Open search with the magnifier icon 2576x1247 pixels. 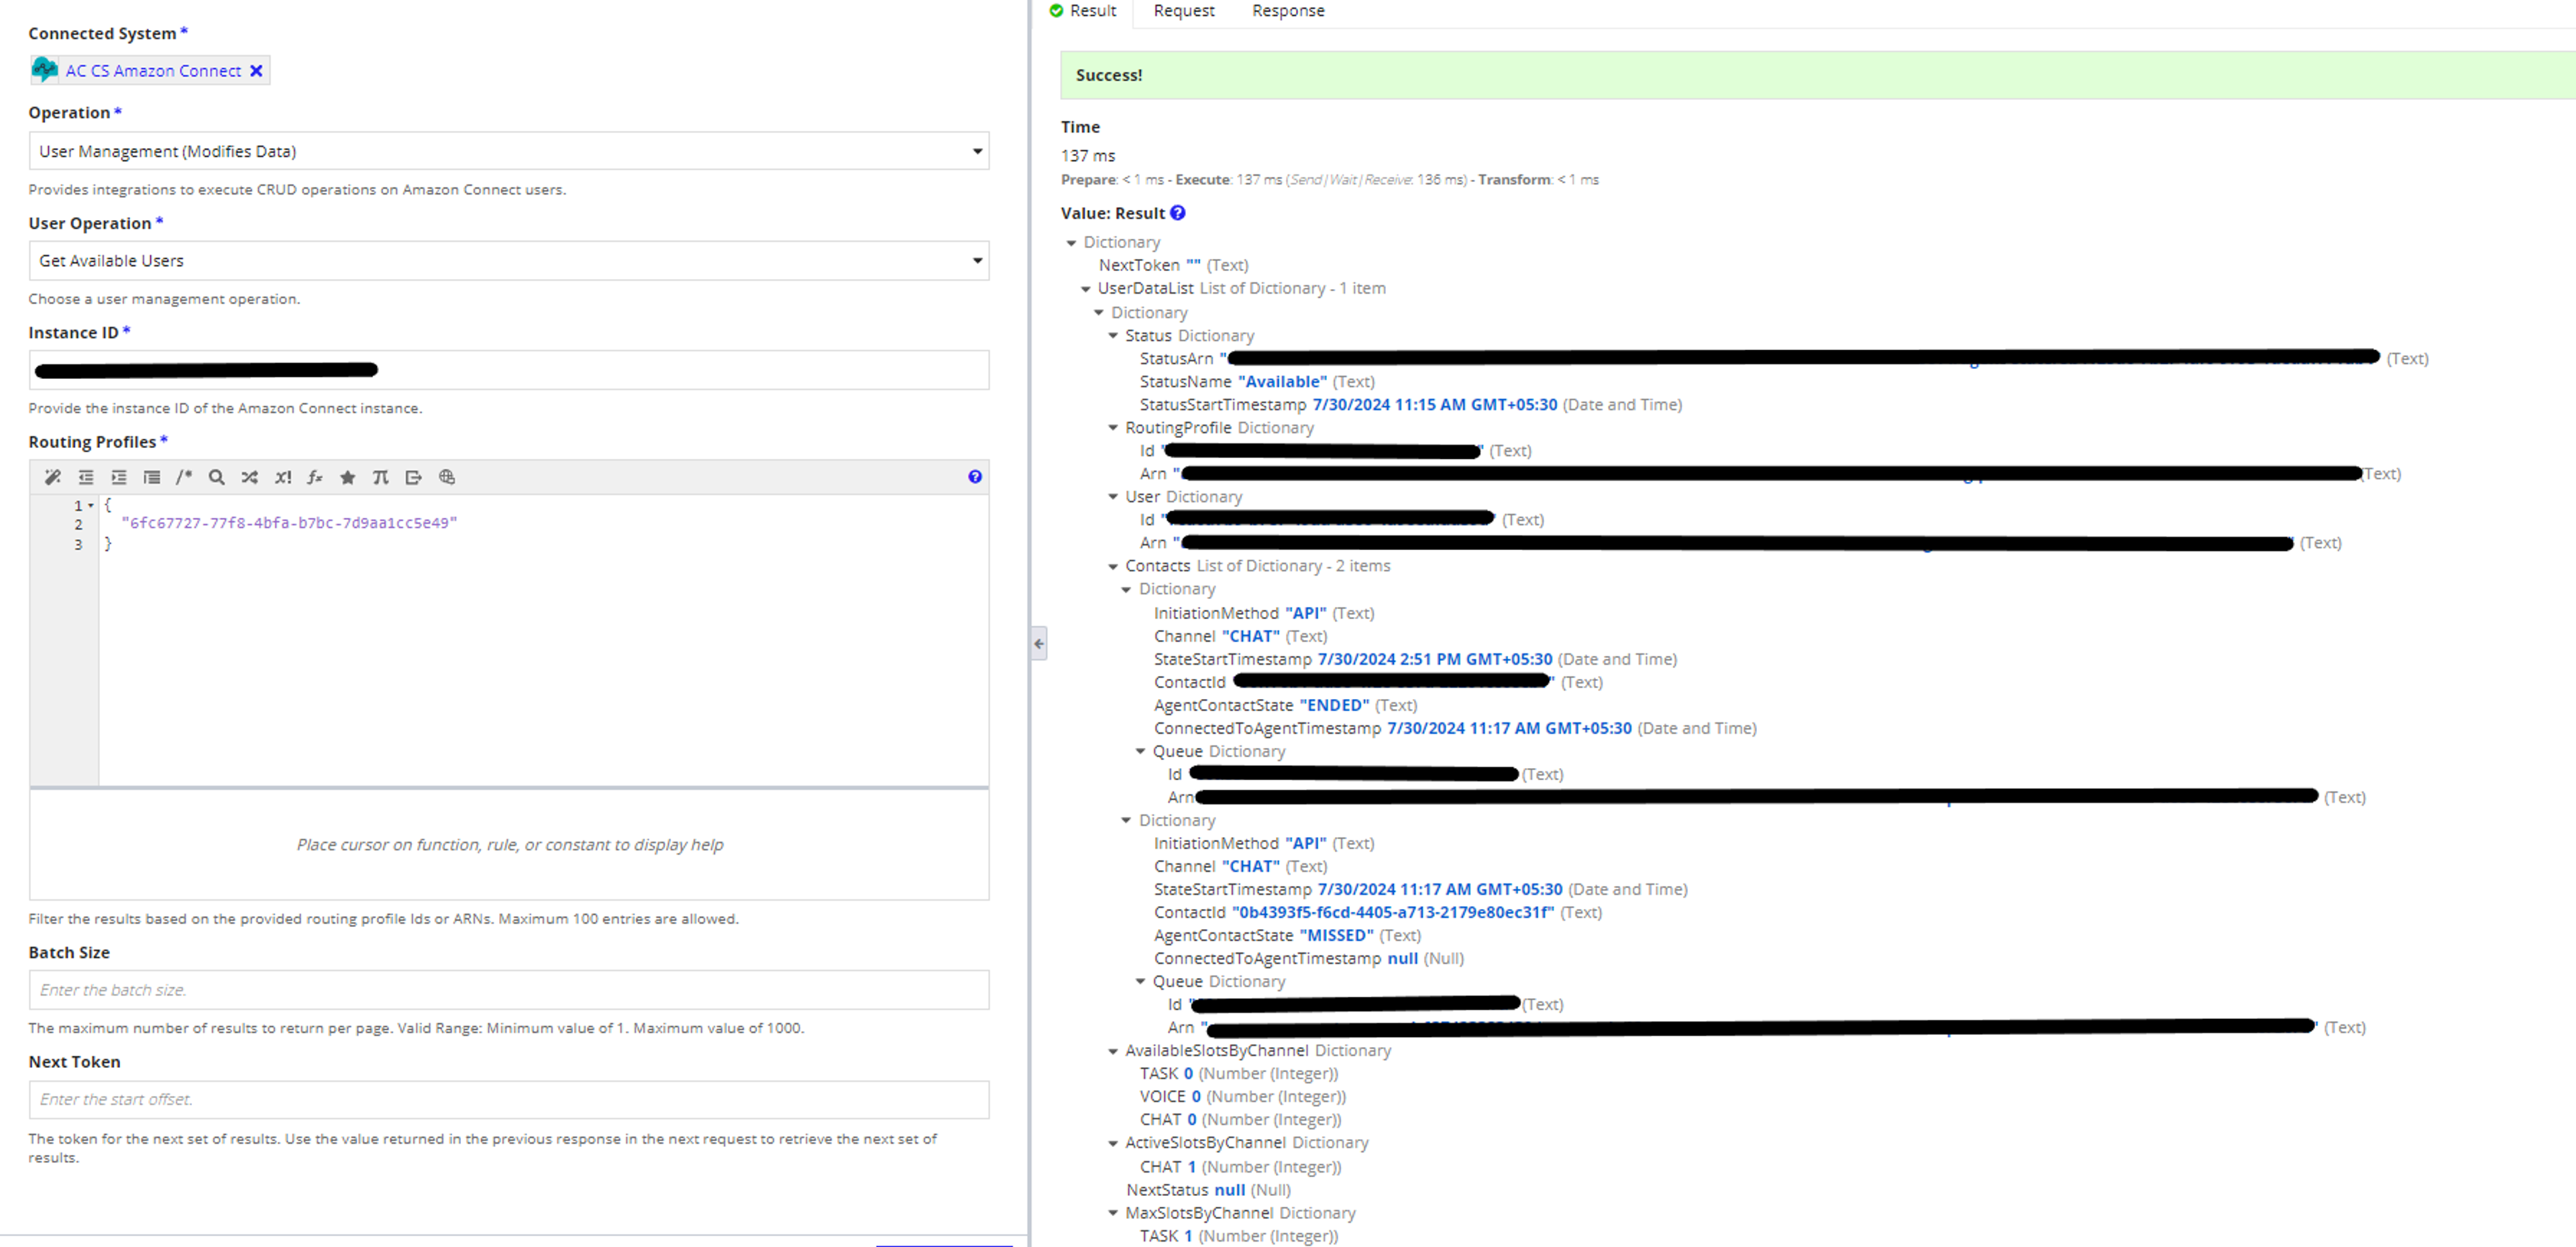(x=216, y=477)
